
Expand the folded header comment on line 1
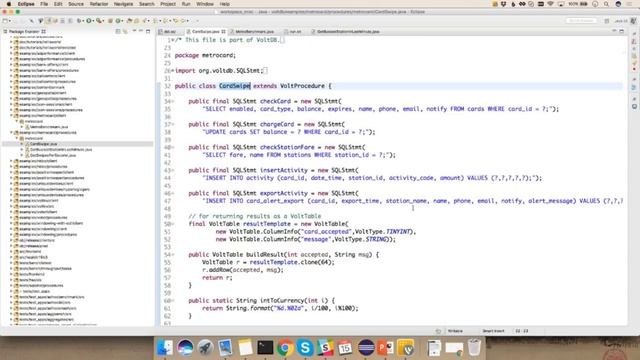(172, 40)
